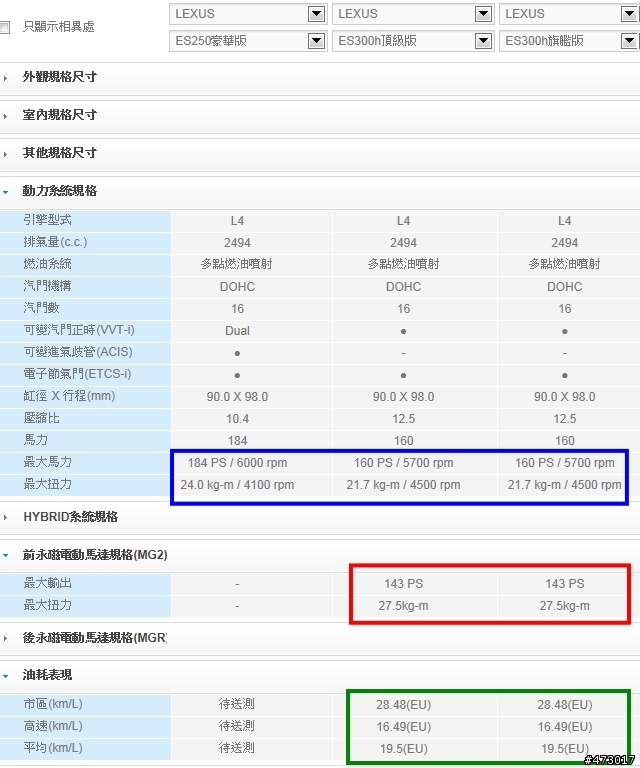Expand the 外觀規格尺寸 section
The image size is (640, 768).
60,77
